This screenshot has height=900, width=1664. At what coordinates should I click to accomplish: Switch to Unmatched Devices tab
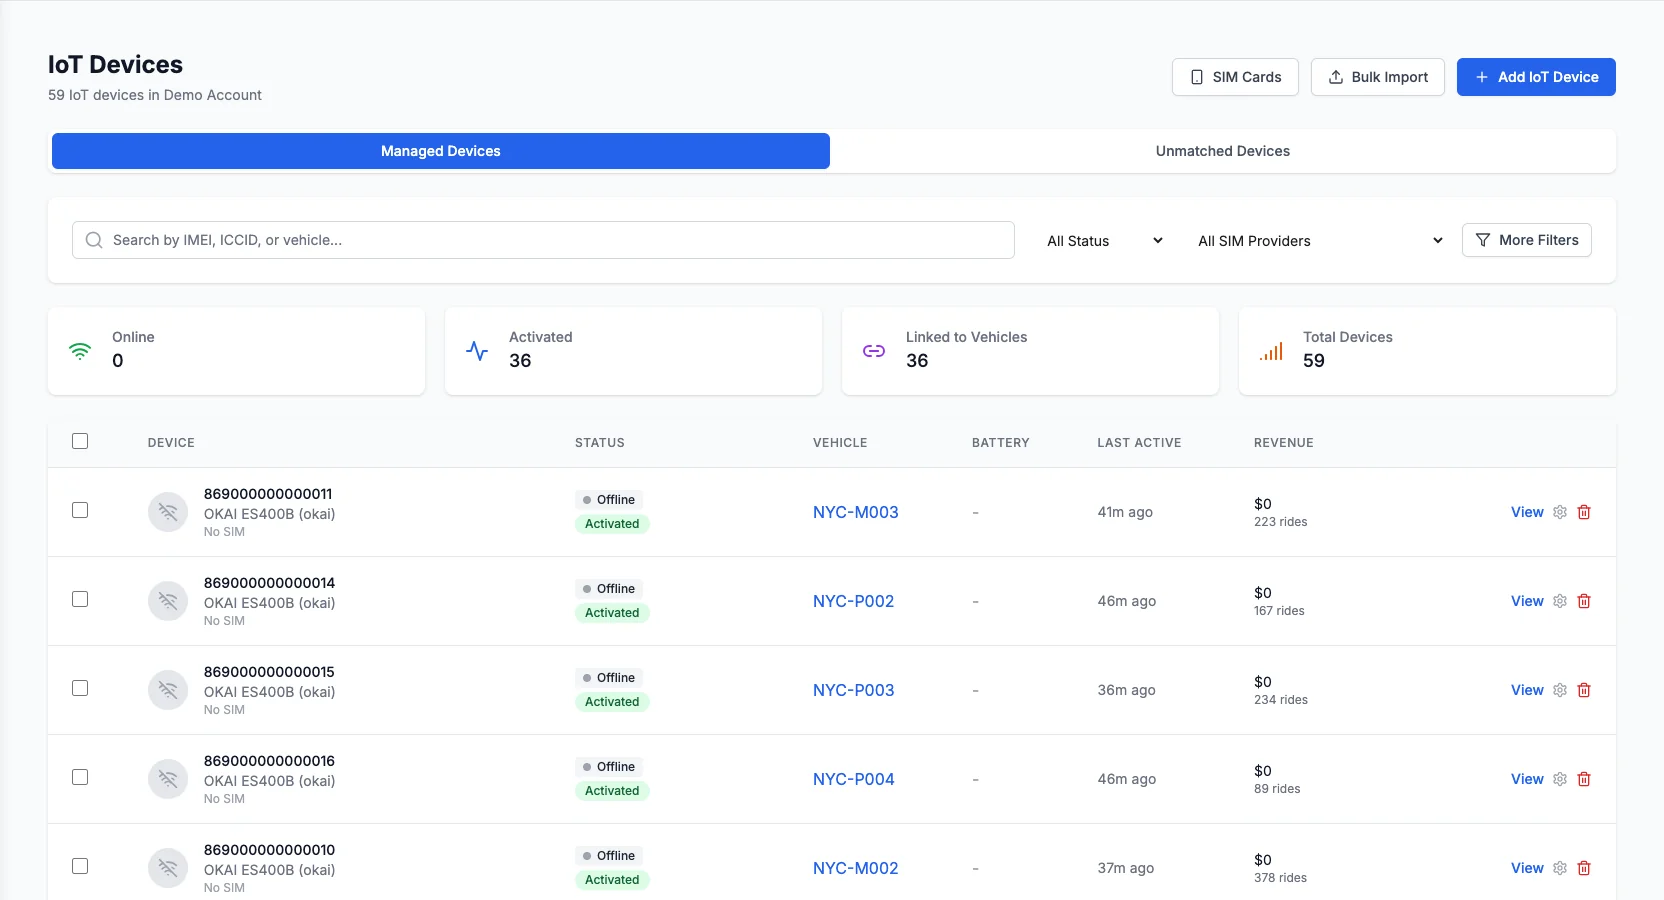point(1223,151)
